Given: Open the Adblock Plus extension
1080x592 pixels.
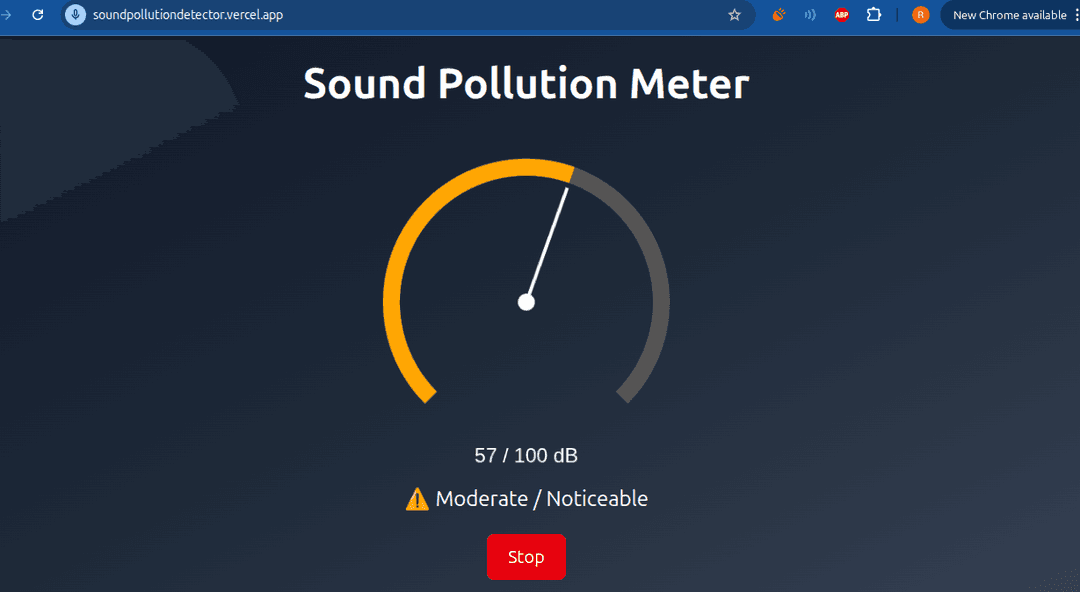Looking at the screenshot, I should point(841,15).
